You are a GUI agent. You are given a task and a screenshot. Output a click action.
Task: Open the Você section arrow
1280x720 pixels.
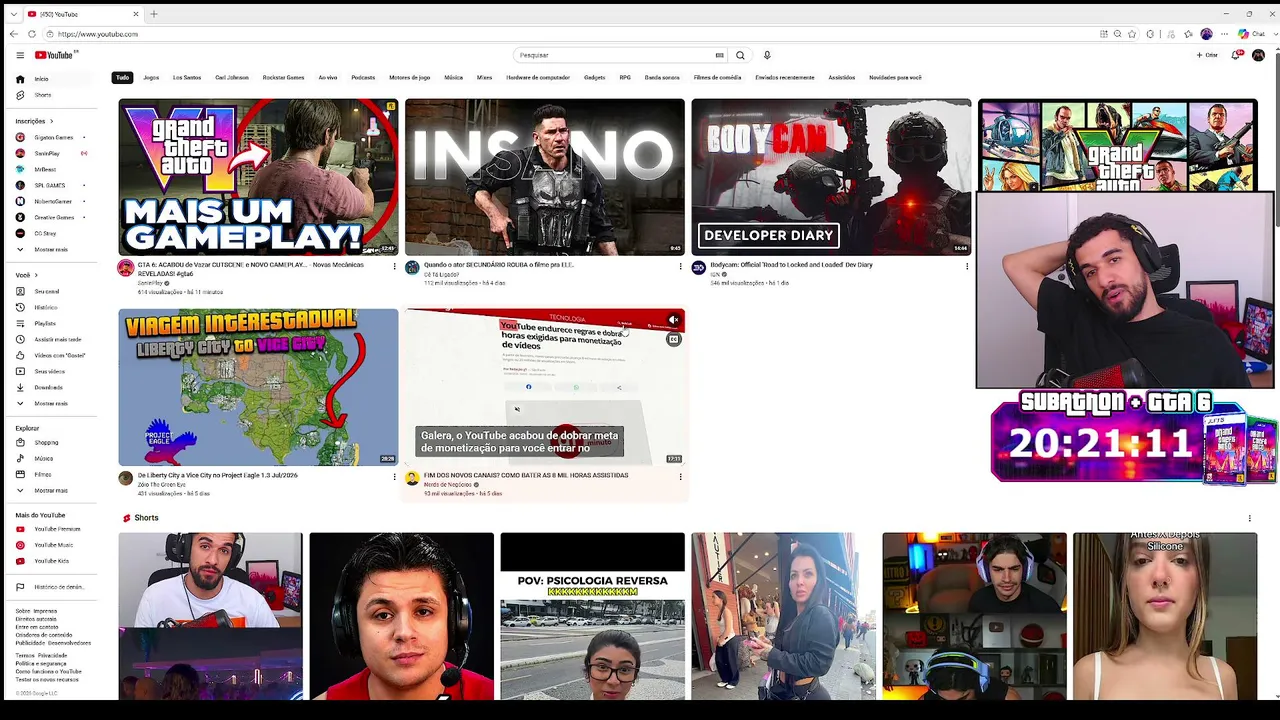pyautogui.click(x=36, y=275)
